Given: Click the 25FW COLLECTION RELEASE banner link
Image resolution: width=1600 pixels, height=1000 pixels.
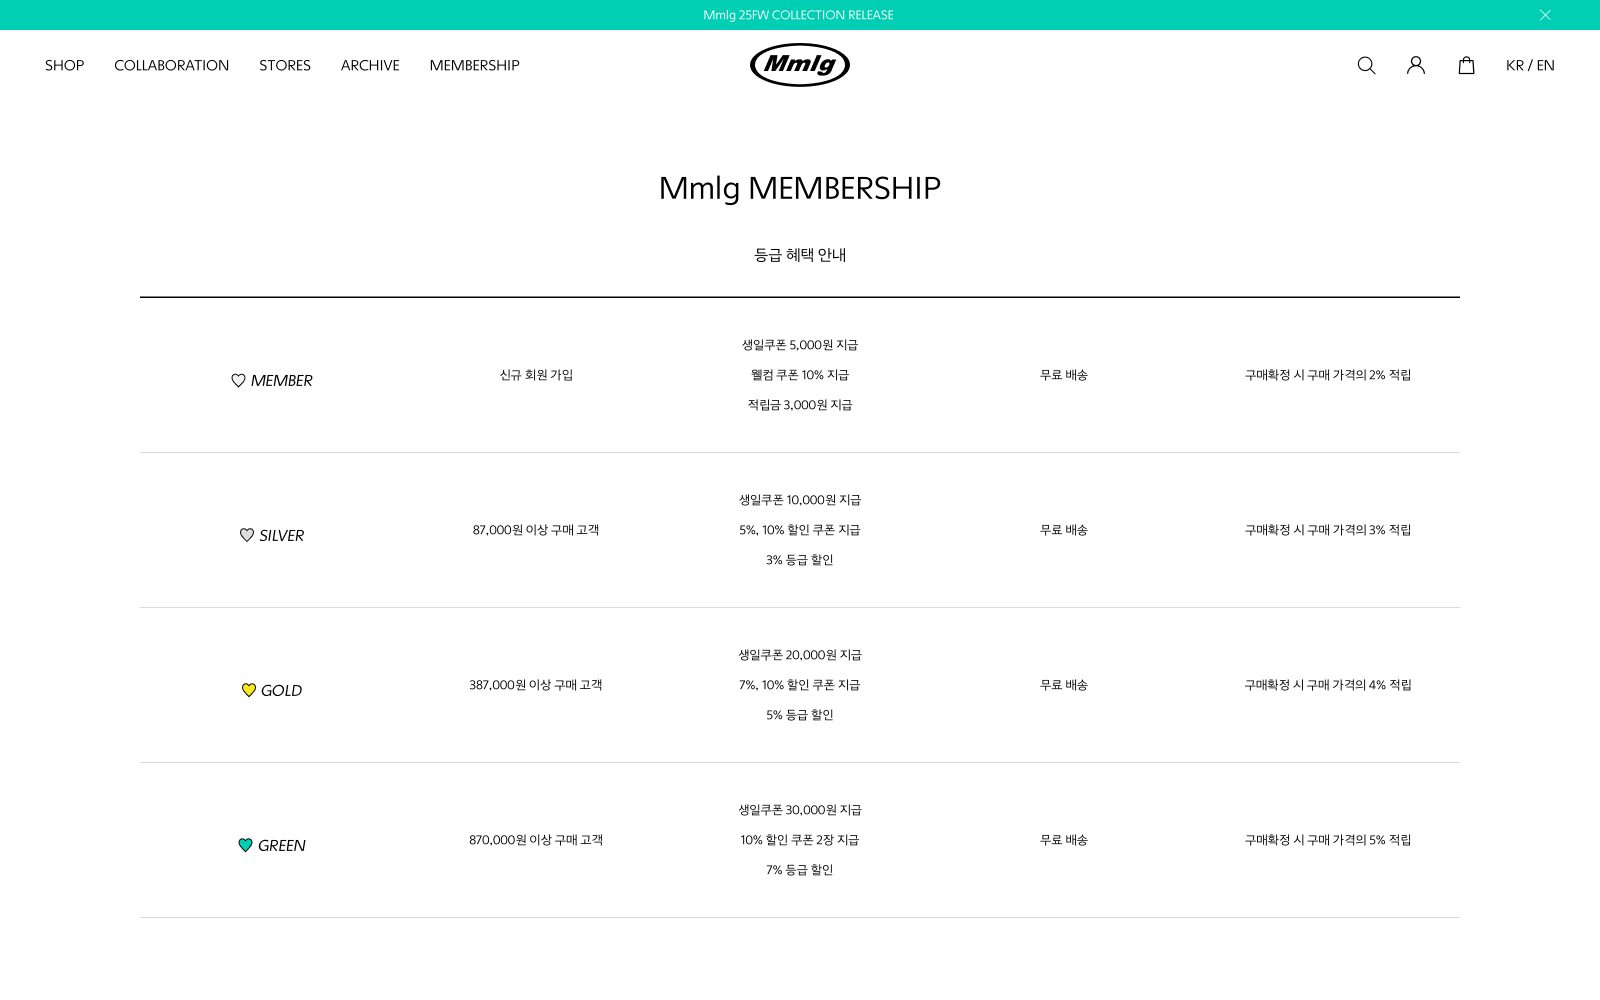Looking at the screenshot, I should (x=798, y=15).
